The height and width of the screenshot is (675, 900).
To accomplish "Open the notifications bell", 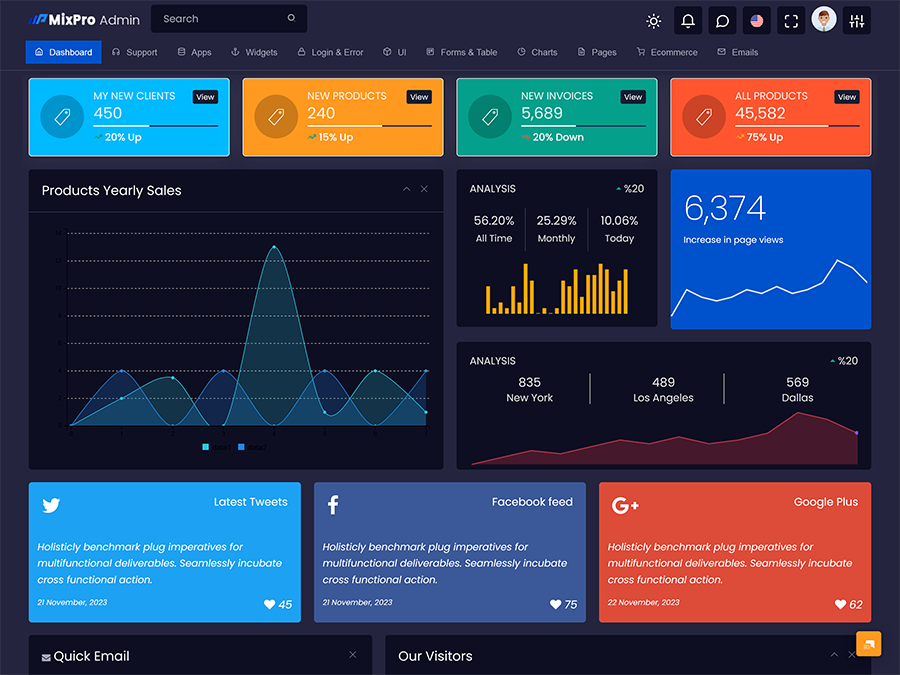I will [688, 21].
